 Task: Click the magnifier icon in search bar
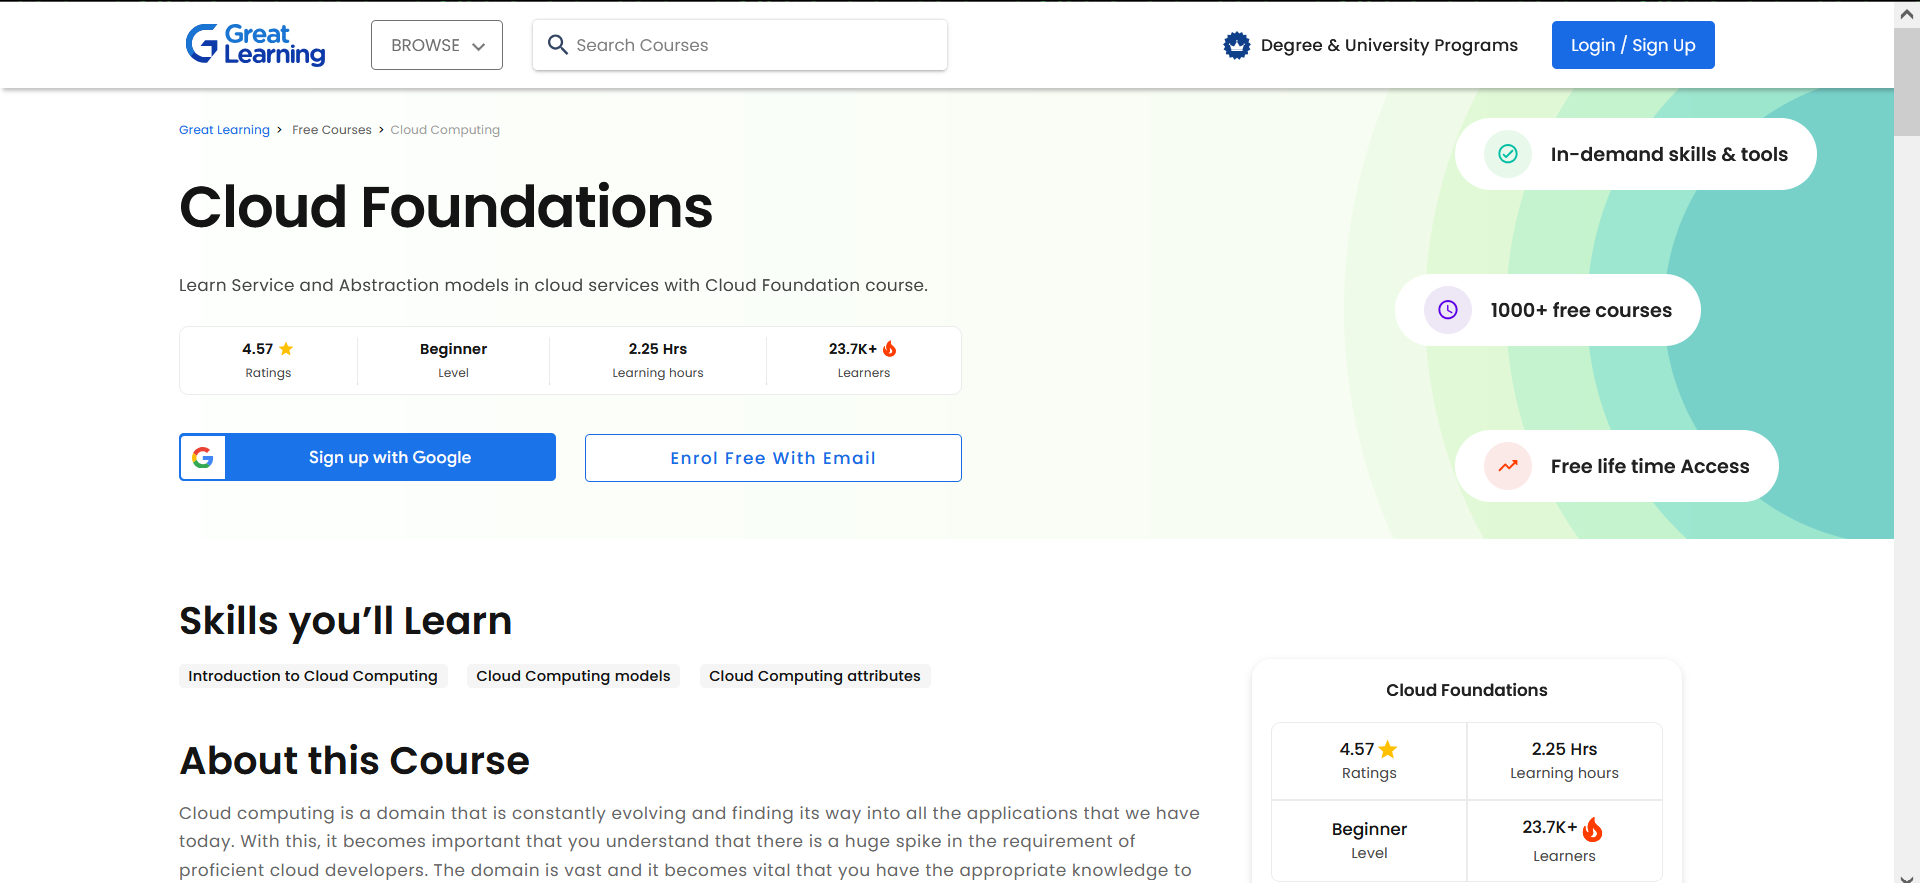558,45
